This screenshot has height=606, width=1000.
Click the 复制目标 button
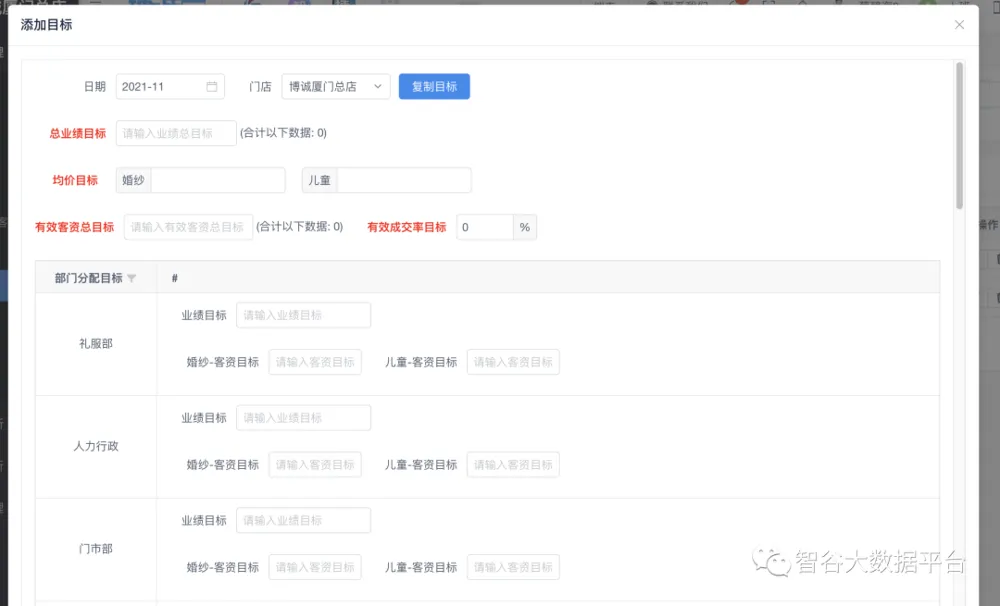tap(434, 87)
